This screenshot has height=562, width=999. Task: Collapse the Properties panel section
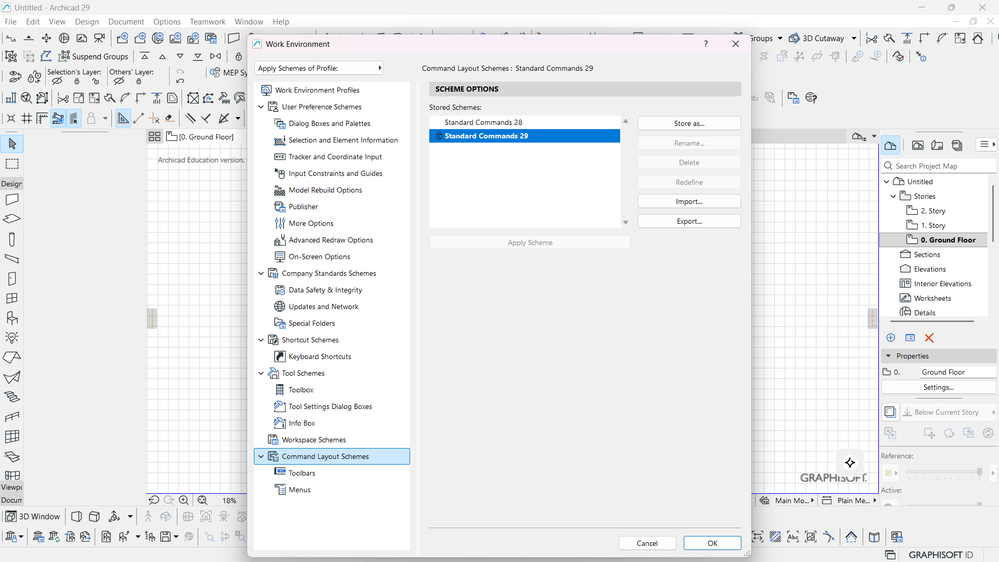tap(888, 356)
